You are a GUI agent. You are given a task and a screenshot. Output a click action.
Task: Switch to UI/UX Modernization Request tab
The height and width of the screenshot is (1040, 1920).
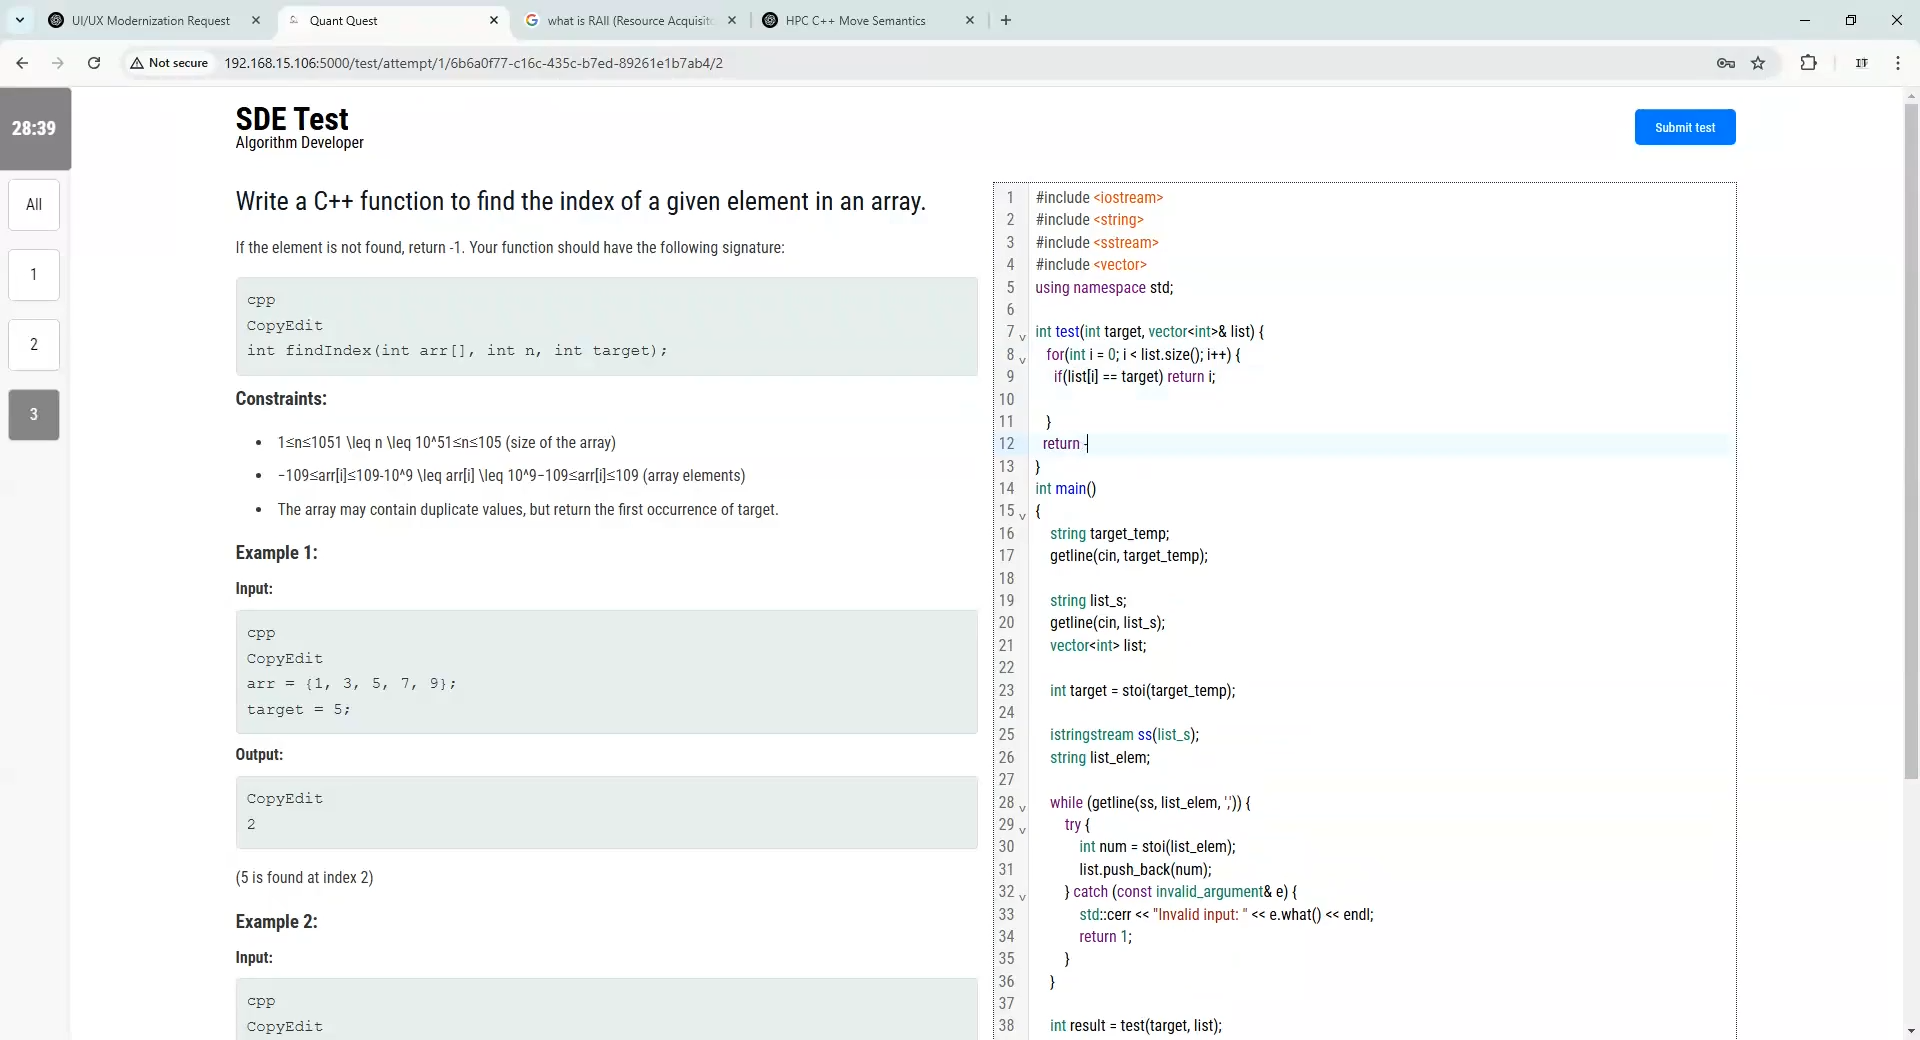point(150,20)
